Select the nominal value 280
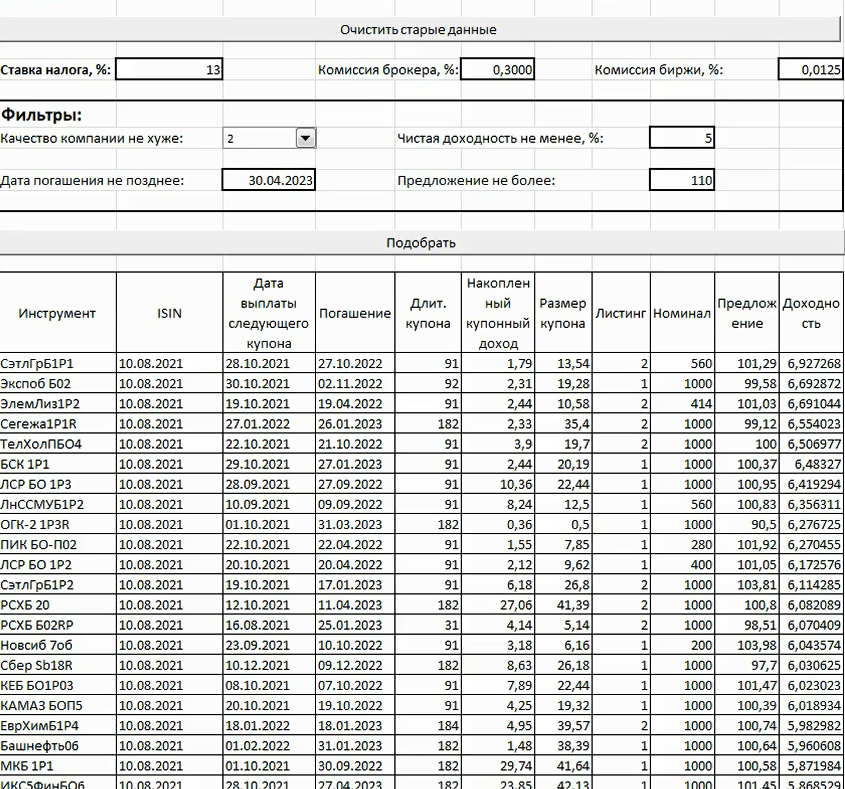The height and width of the screenshot is (789, 845). 682,544
